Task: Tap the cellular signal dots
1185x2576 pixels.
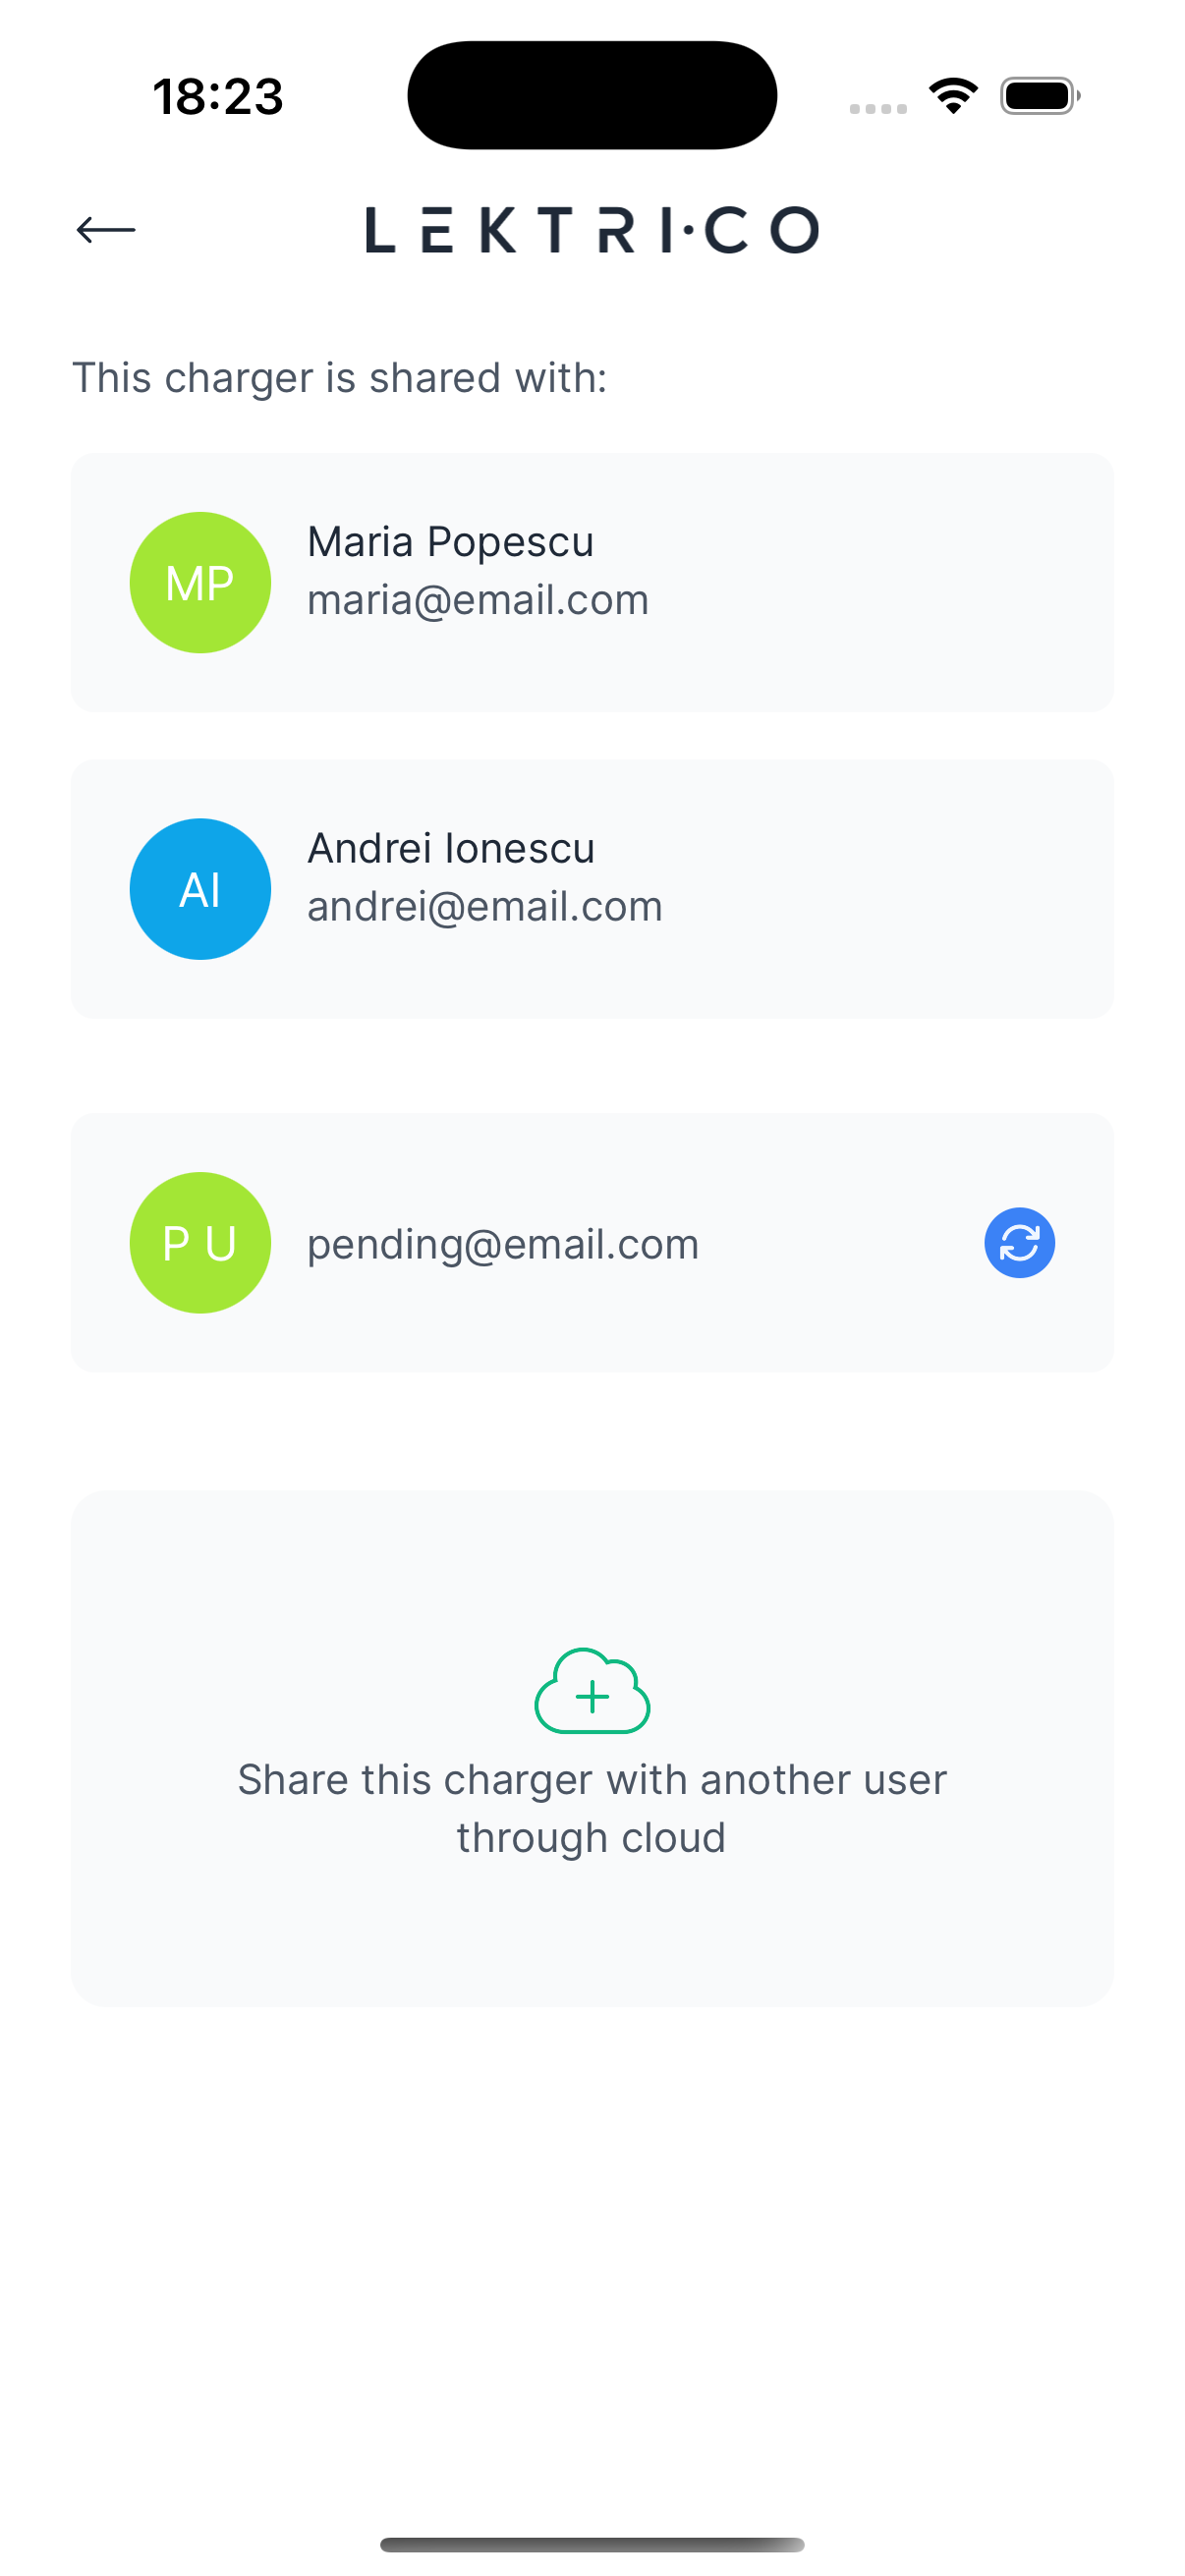Action: [x=878, y=108]
